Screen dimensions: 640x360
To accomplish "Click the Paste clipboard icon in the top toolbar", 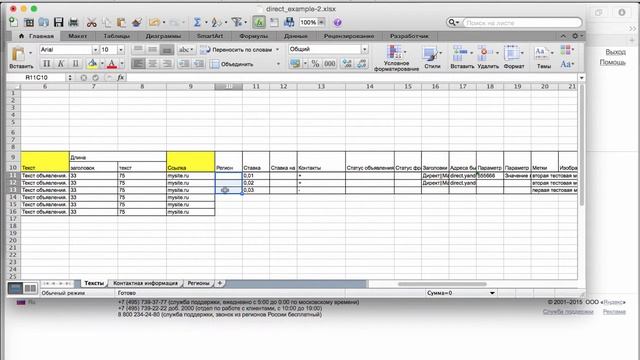I will [121, 22].
